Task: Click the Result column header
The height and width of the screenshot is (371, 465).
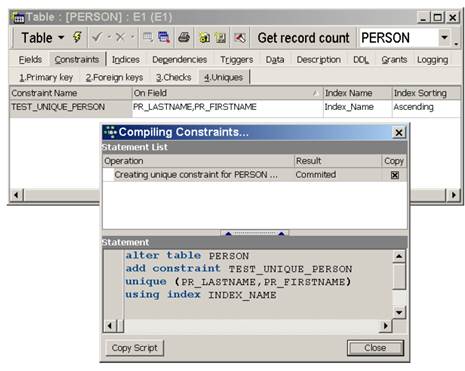Action: click(337, 161)
